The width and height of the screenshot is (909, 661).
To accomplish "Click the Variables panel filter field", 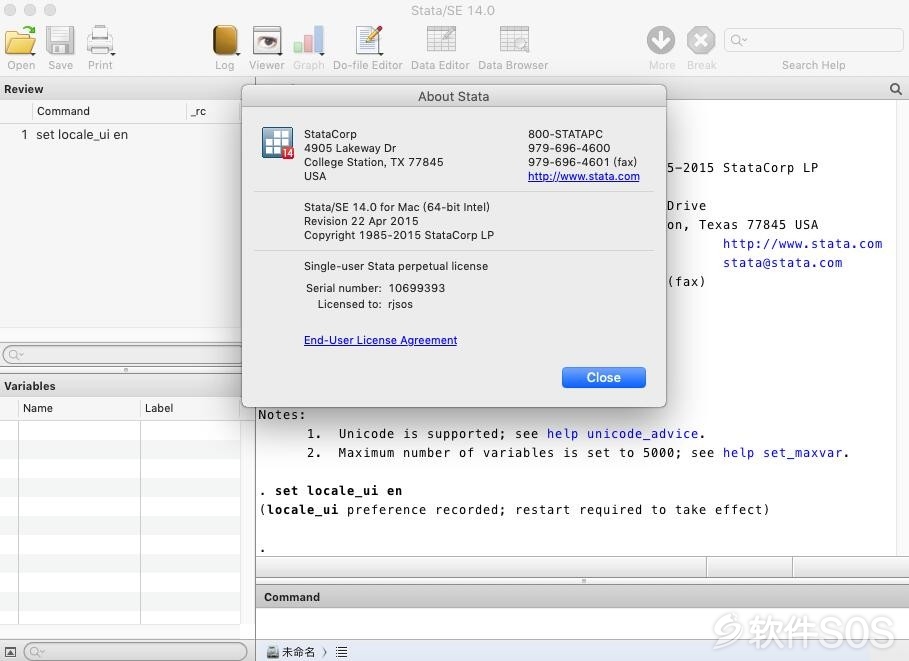I will coord(135,651).
